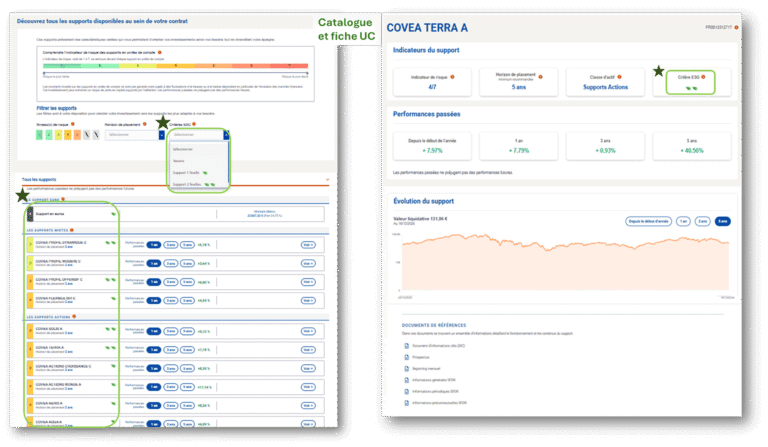The height and width of the screenshot is (447, 768).
Task: Toggle risk level 3 yellow filter square
Action: click(58, 135)
